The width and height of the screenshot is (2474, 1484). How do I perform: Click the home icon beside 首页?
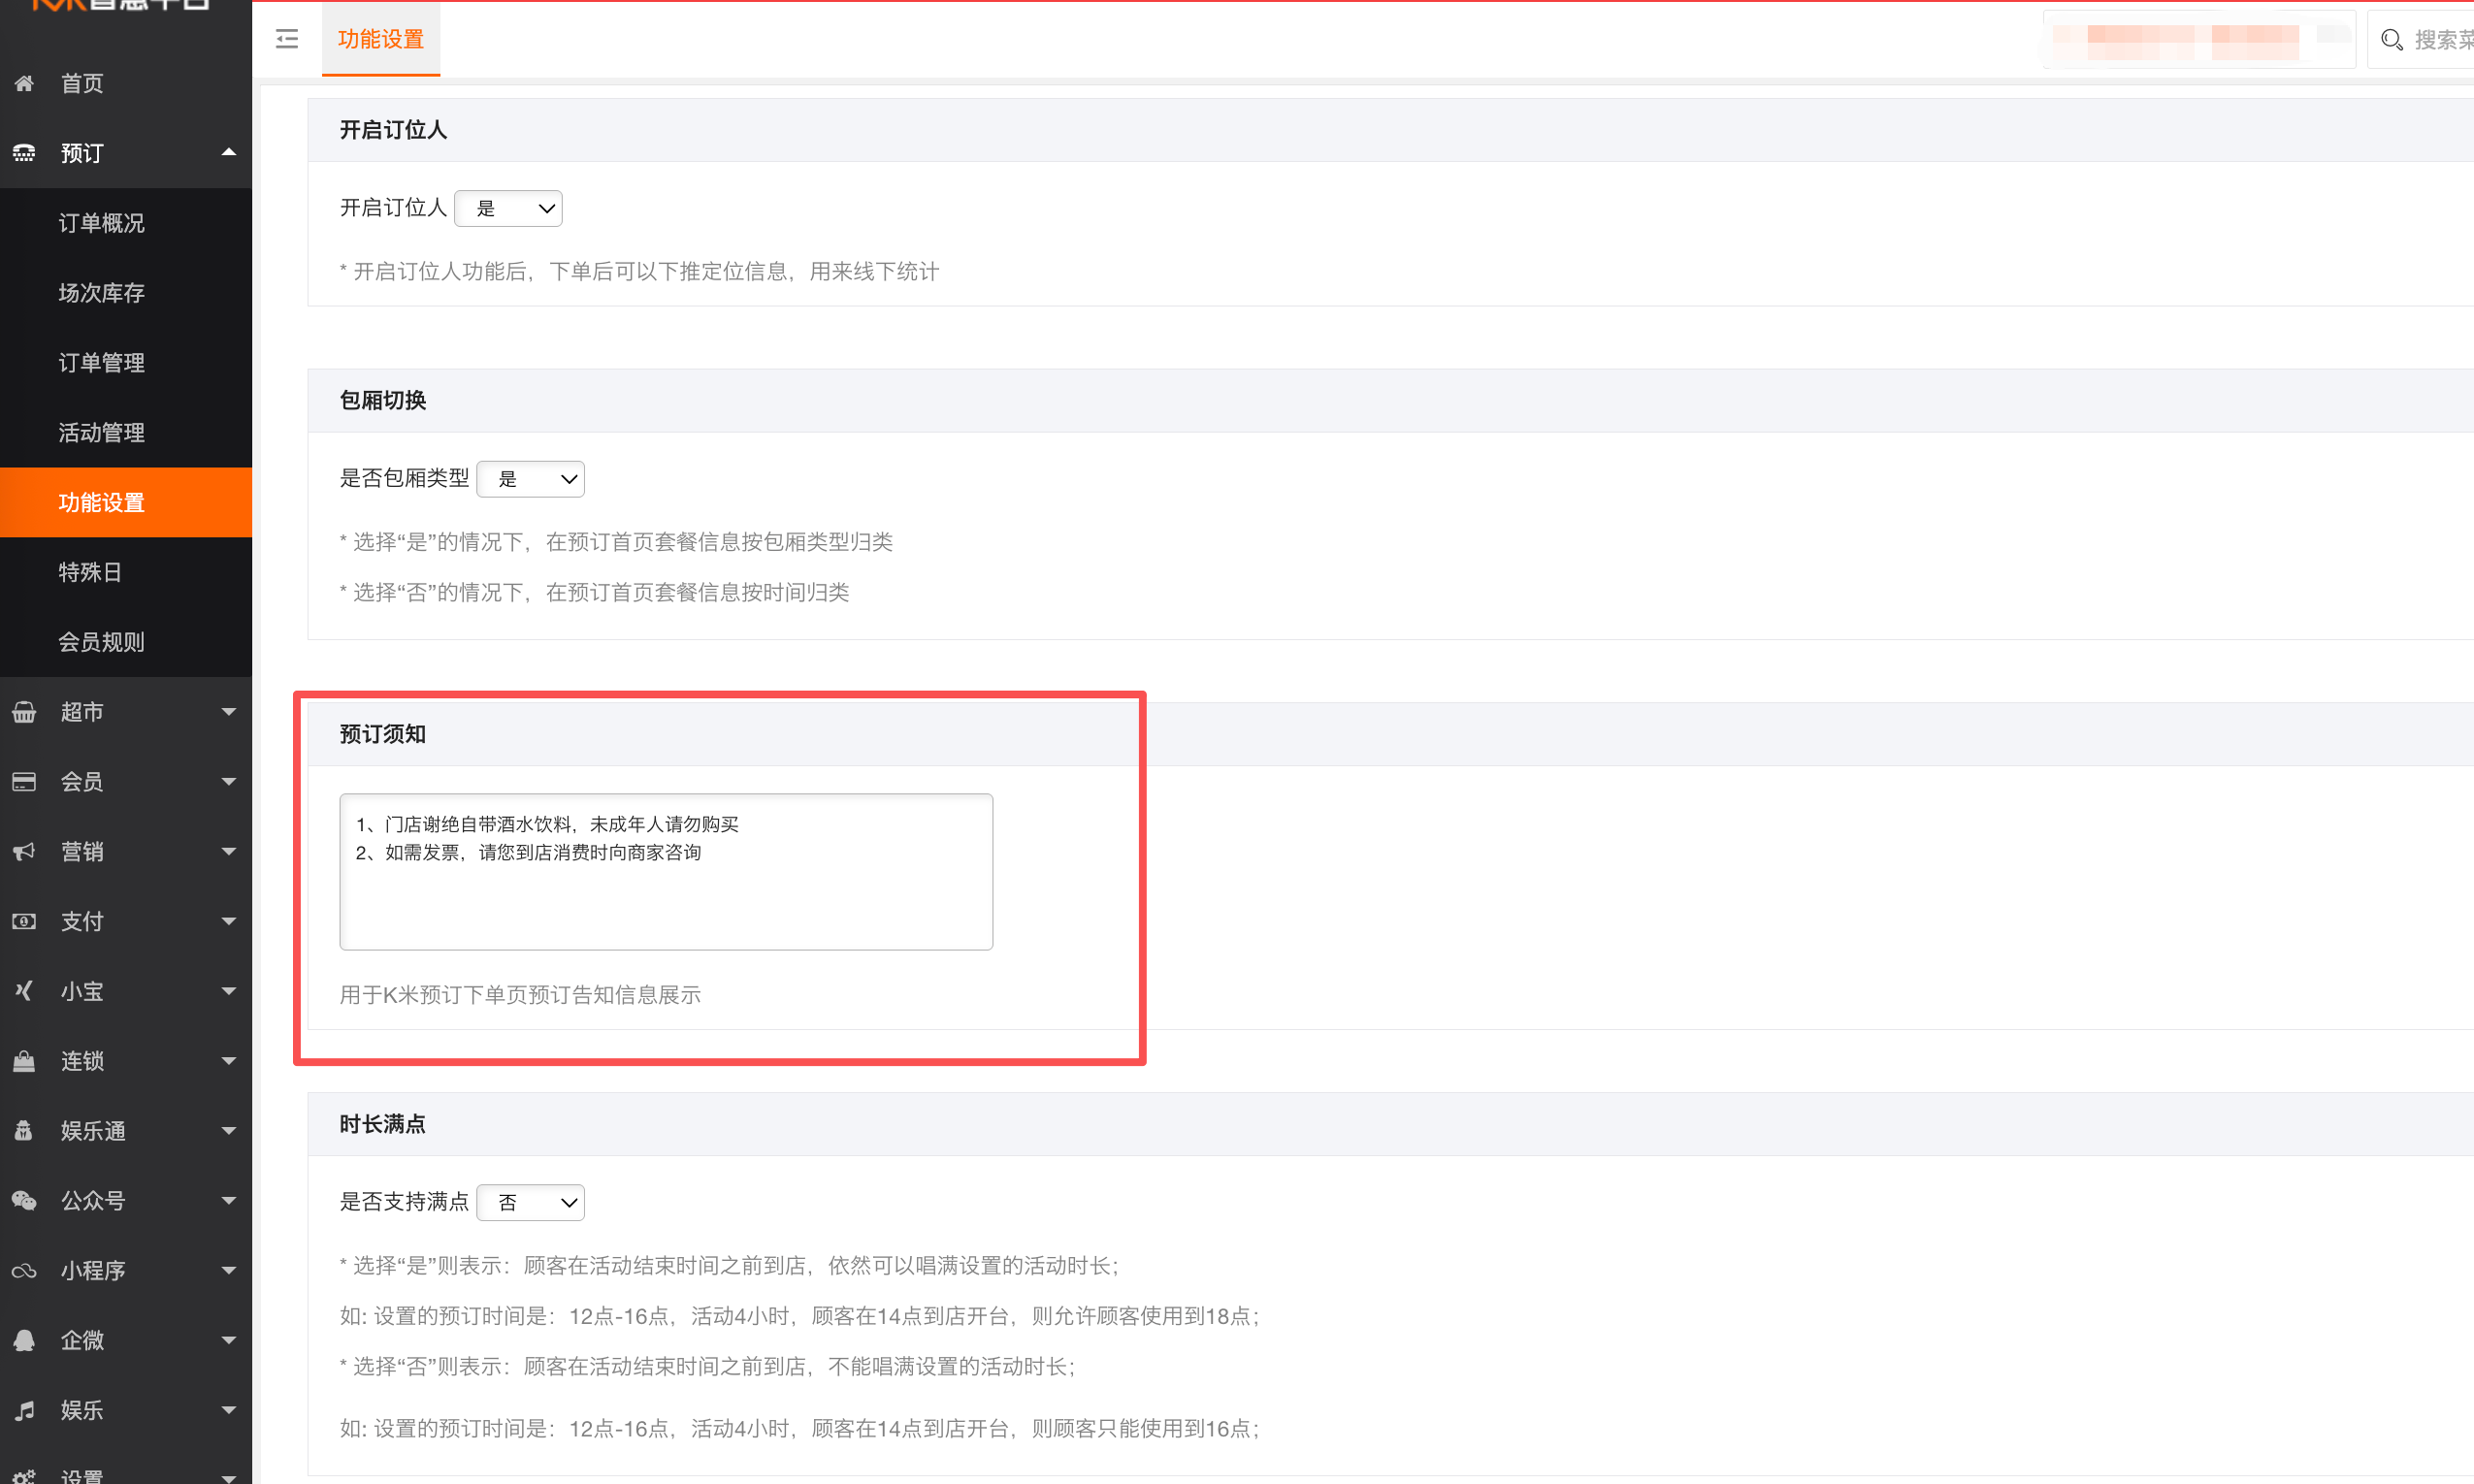(24, 83)
